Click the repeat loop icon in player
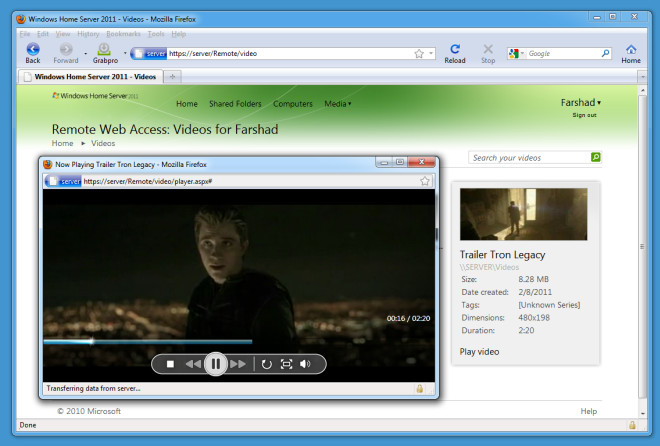Screen dimensions: 660x446 coord(266,364)
